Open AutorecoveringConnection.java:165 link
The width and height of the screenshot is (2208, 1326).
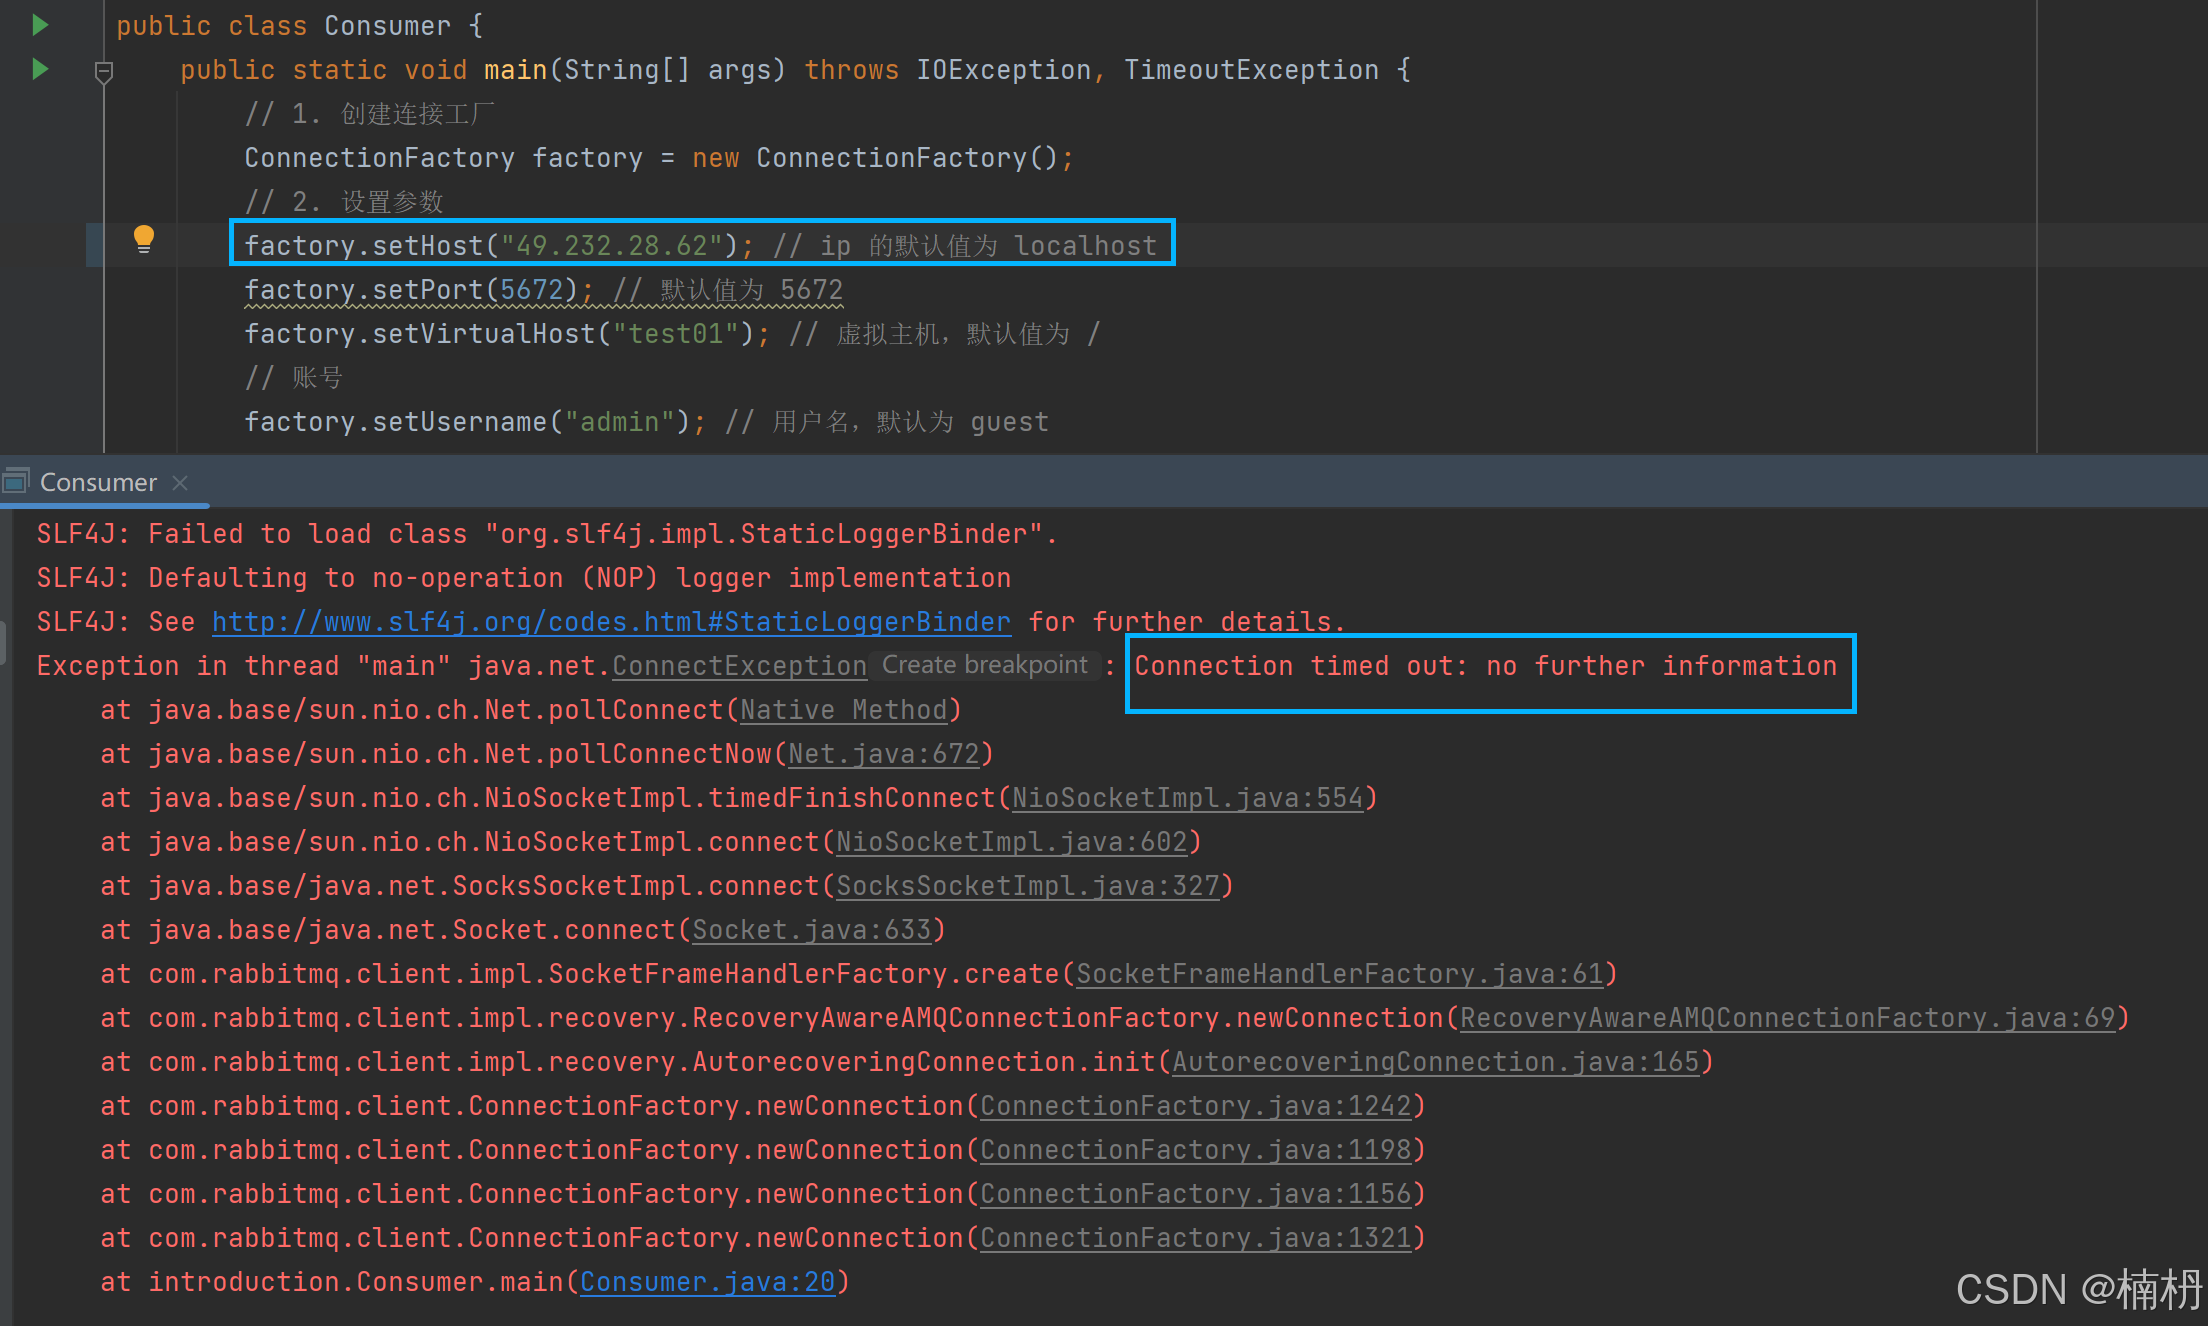(1436, 1062)
